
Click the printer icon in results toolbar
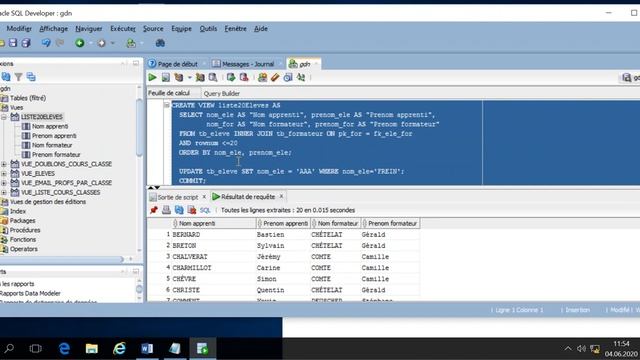(x=166, y=210)
